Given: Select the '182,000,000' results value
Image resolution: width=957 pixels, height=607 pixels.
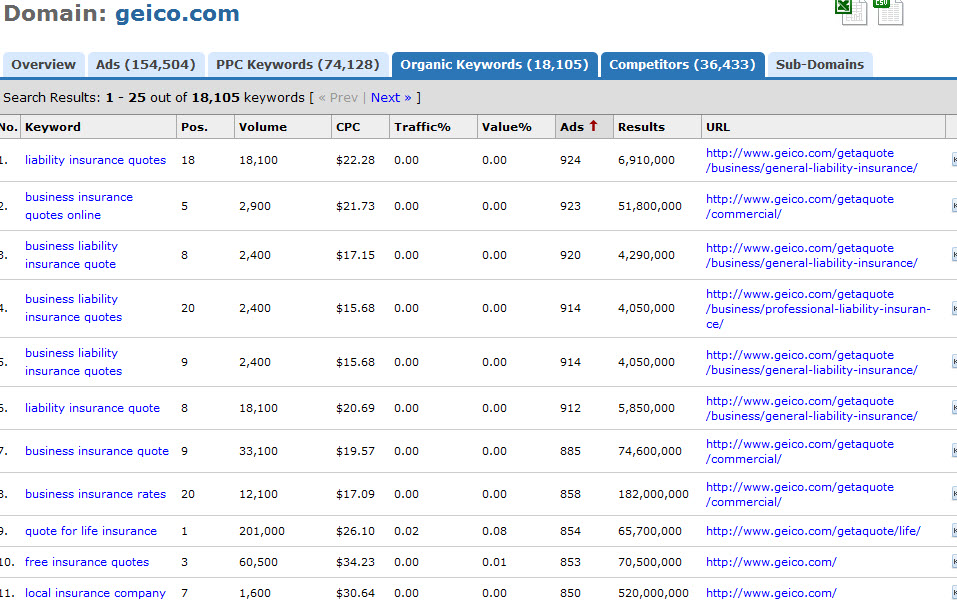Looking at the screenshot, I should click(x=653, y=494).
